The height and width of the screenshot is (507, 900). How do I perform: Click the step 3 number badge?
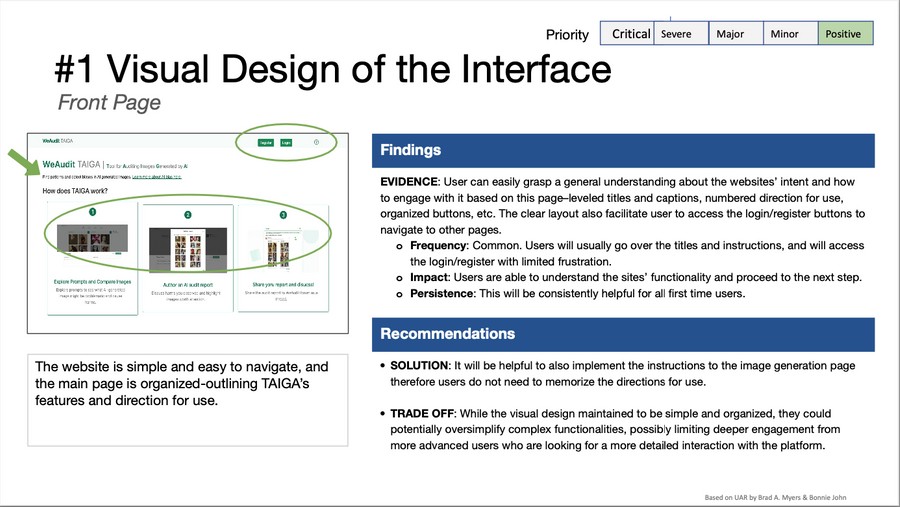[x=283, y=215]
